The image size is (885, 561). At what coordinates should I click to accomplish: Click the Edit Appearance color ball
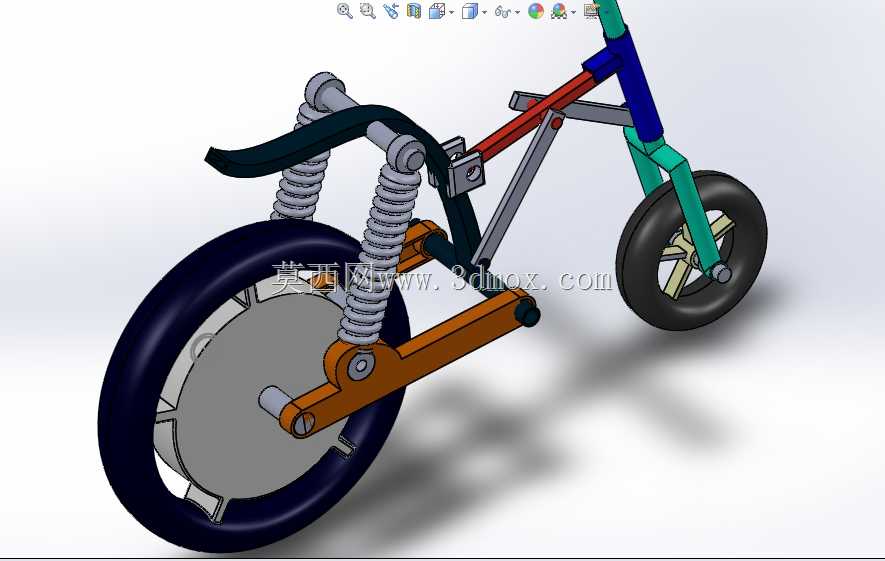click(x=536, y=11)
